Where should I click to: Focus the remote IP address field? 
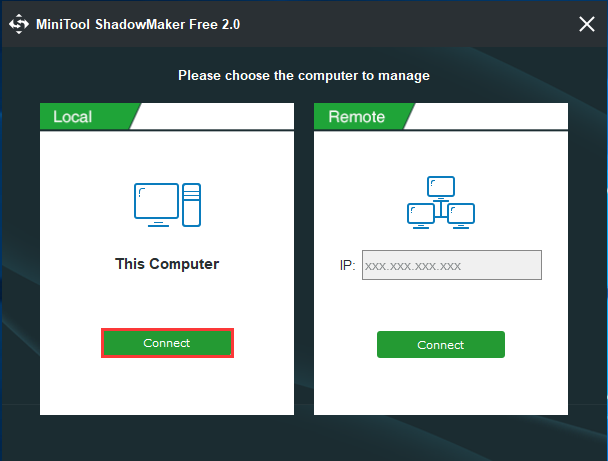tap(452, 265)
